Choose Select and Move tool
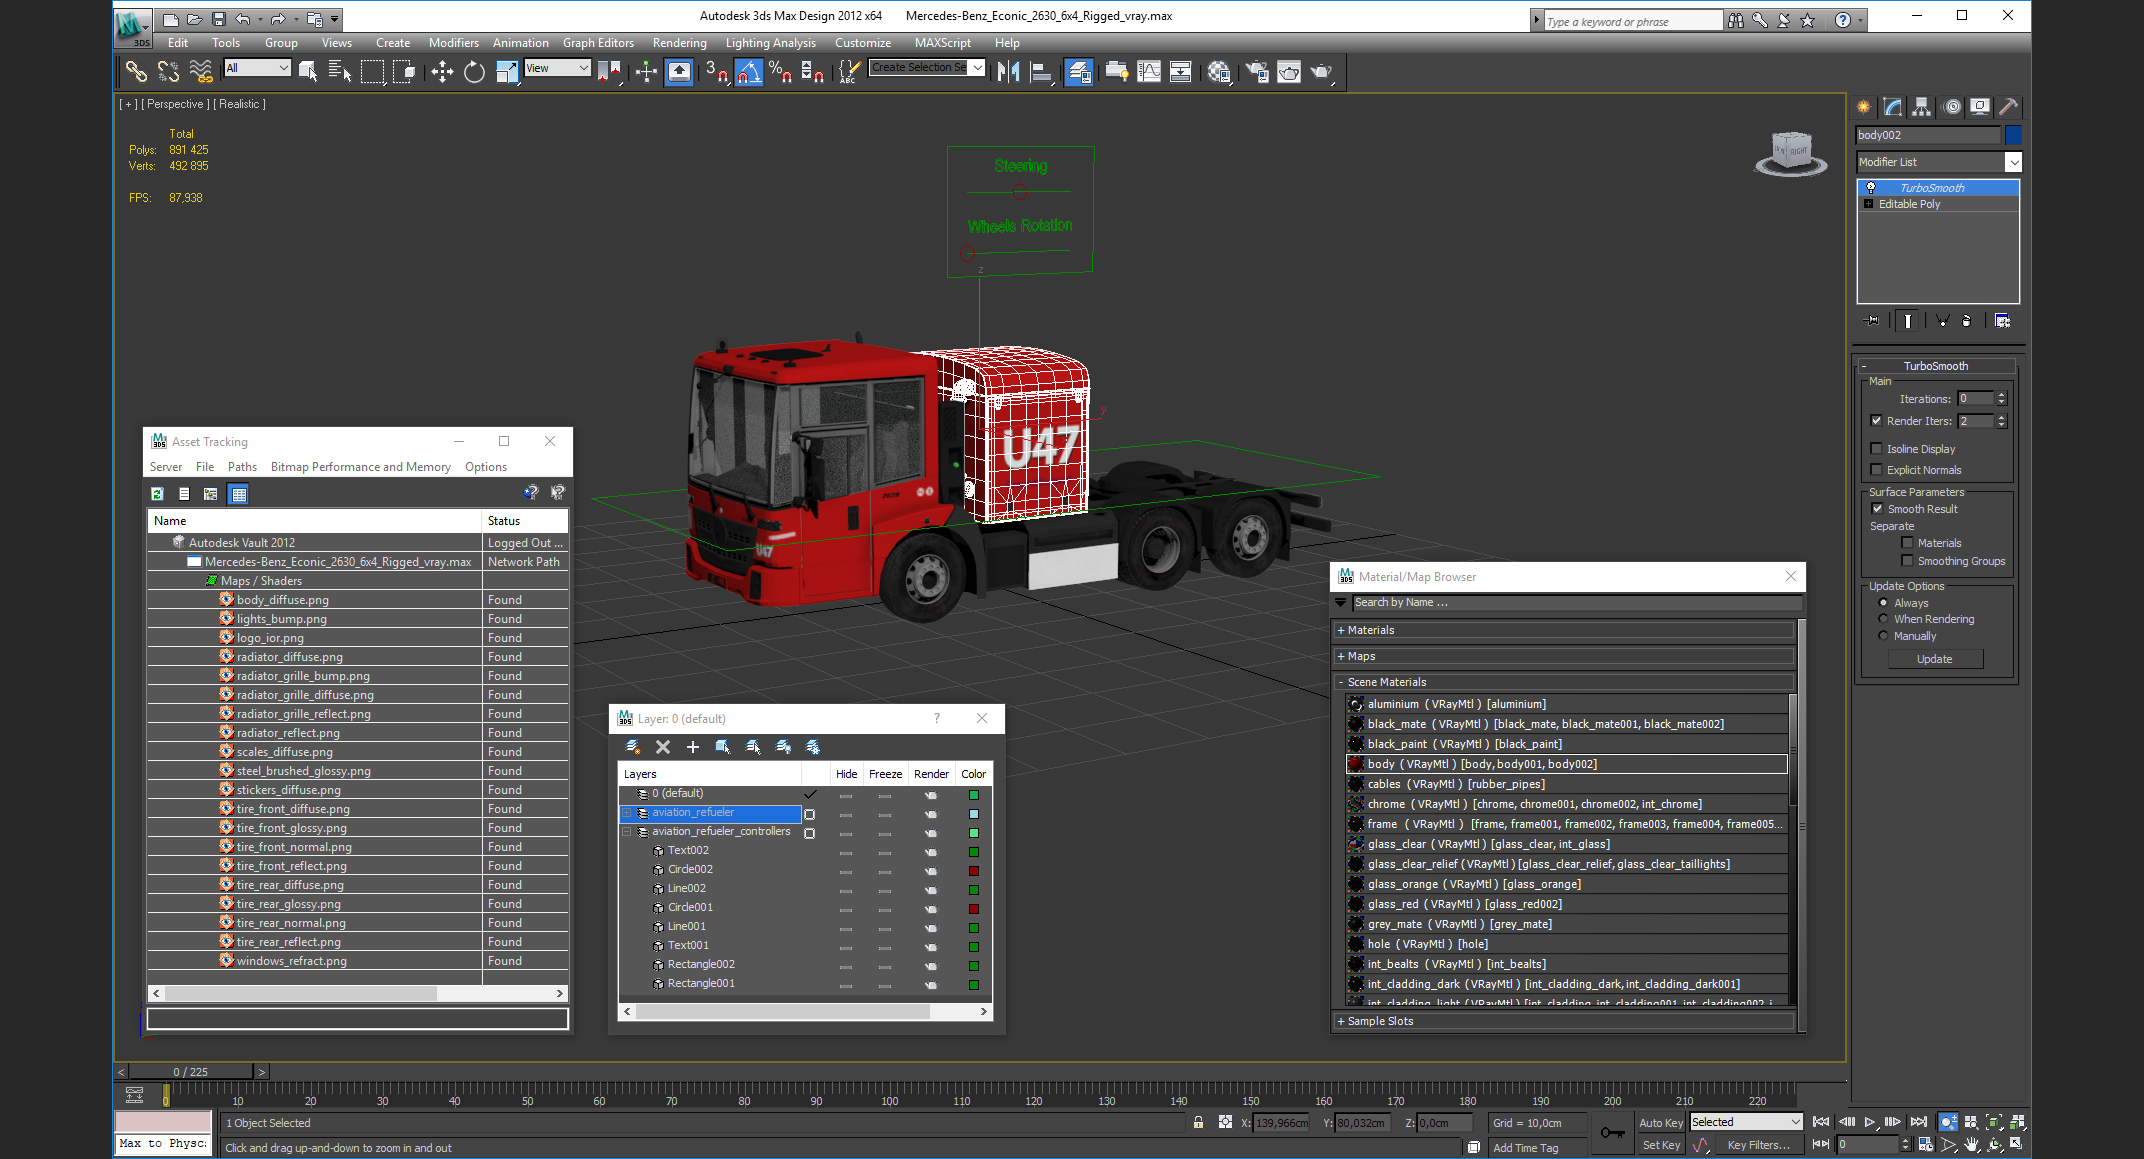The height and width of the screenshot is (1159, 2144). [x=441, y=71]
